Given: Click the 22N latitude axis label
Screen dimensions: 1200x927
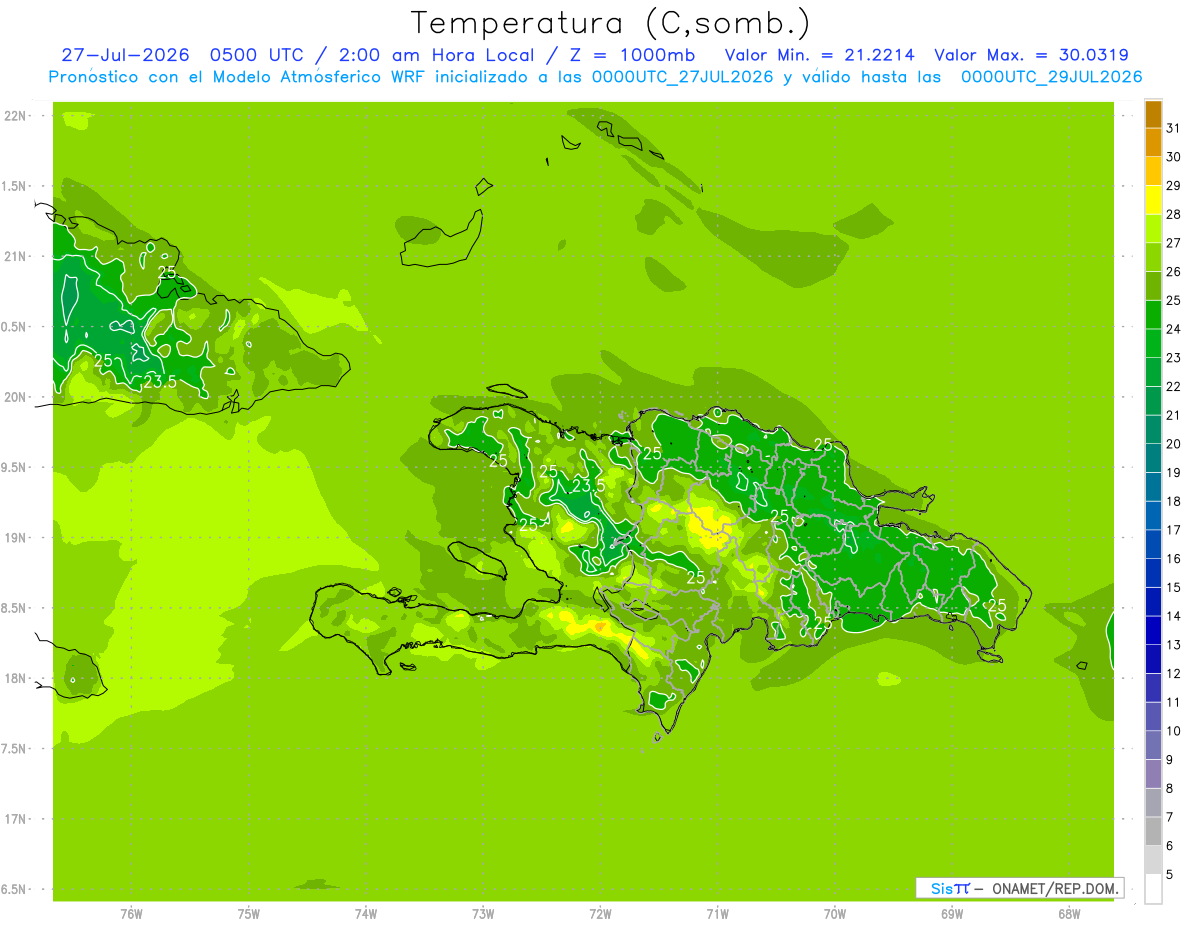Looking at the screenshot, I should coord(14,116).
